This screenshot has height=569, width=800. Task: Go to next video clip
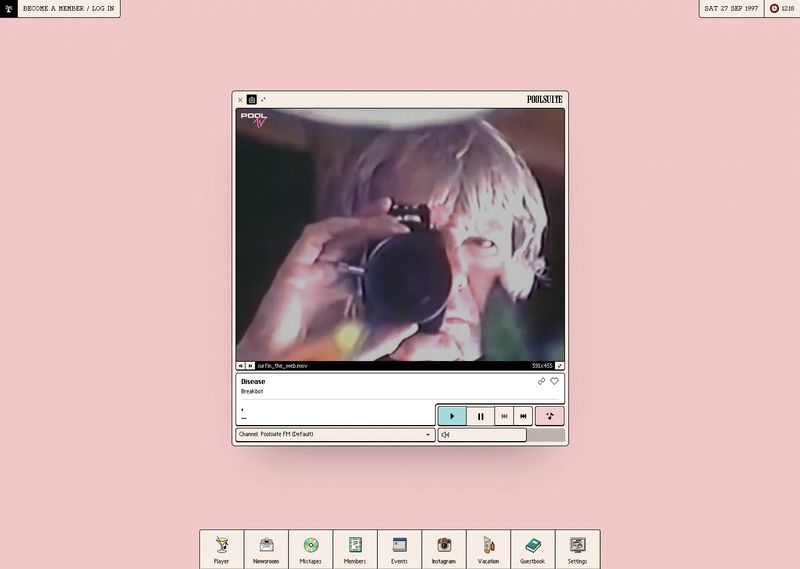(x=250, y=366)
